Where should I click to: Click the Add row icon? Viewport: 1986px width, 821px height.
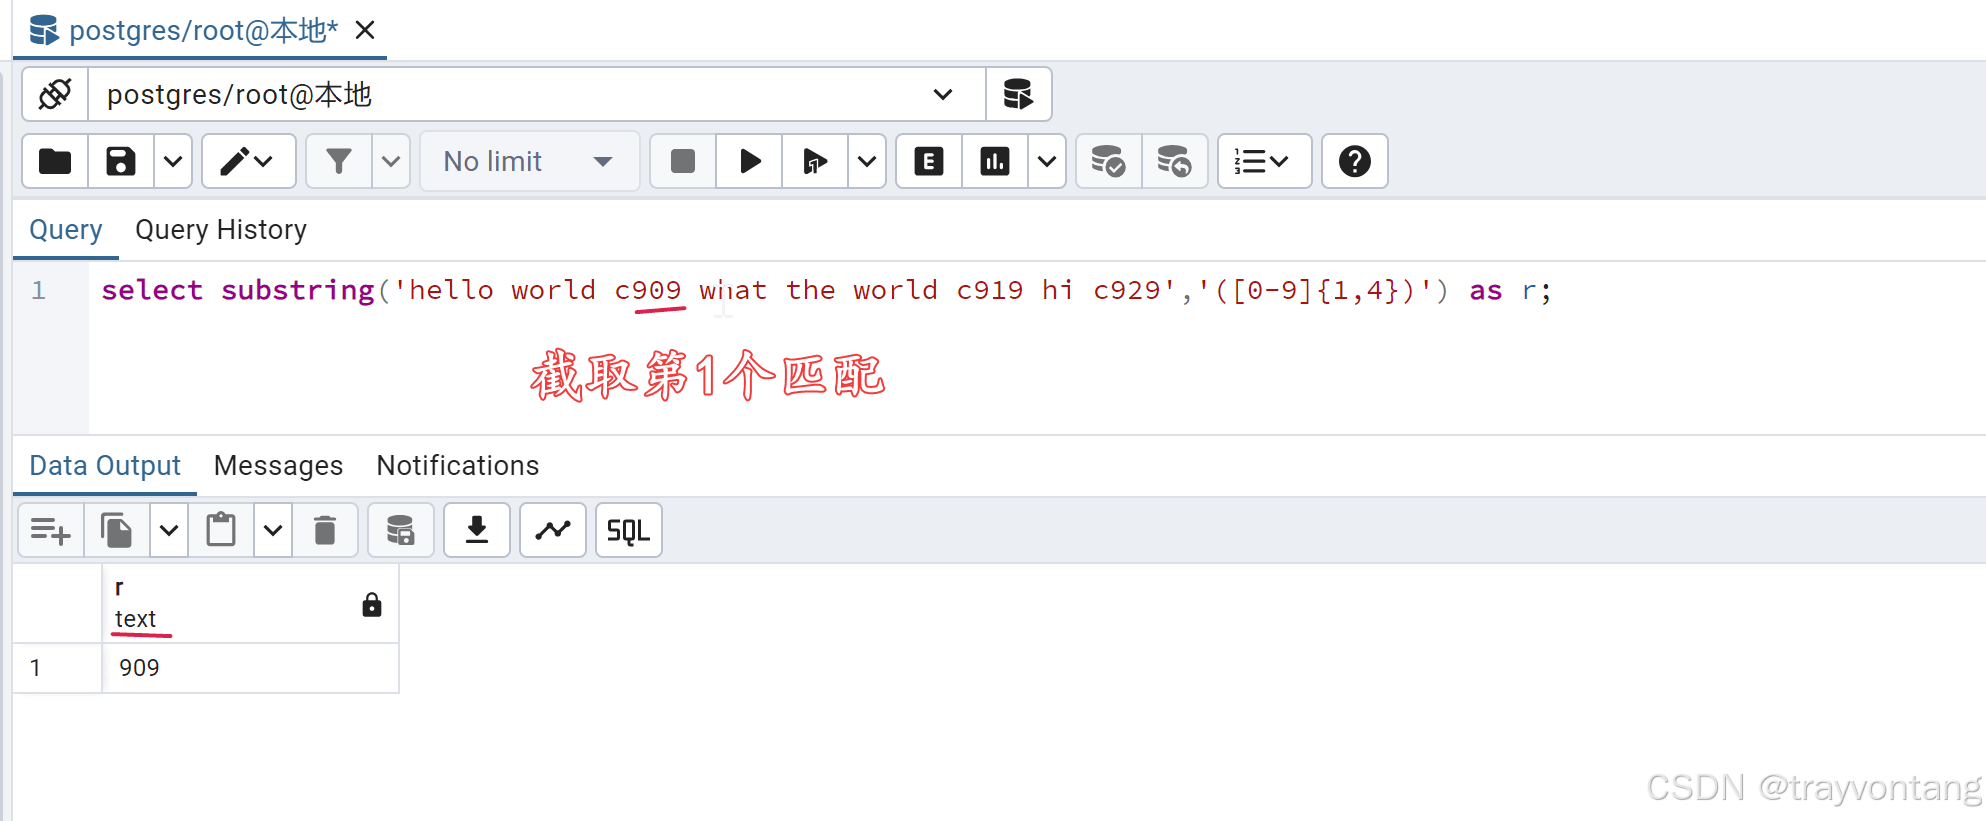pos(51,530)
